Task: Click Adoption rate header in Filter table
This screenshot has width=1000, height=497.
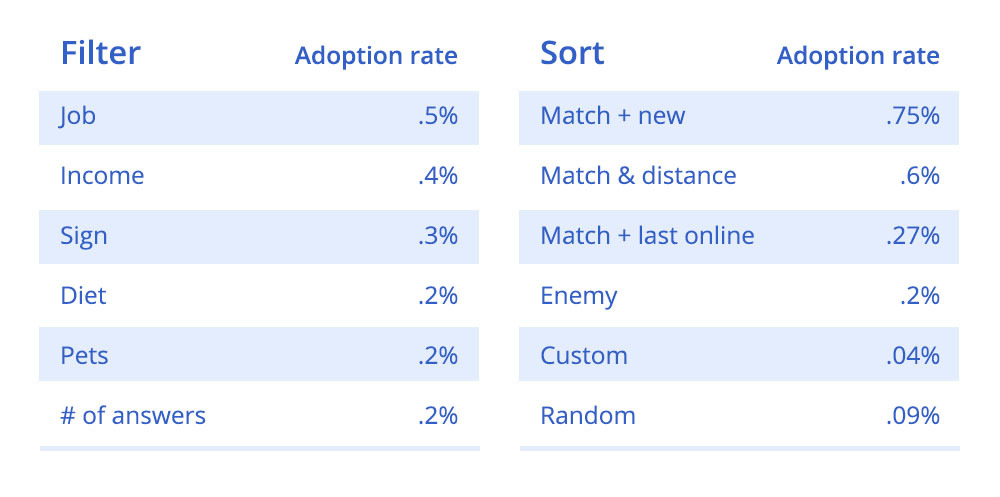Action: (376, 56)
